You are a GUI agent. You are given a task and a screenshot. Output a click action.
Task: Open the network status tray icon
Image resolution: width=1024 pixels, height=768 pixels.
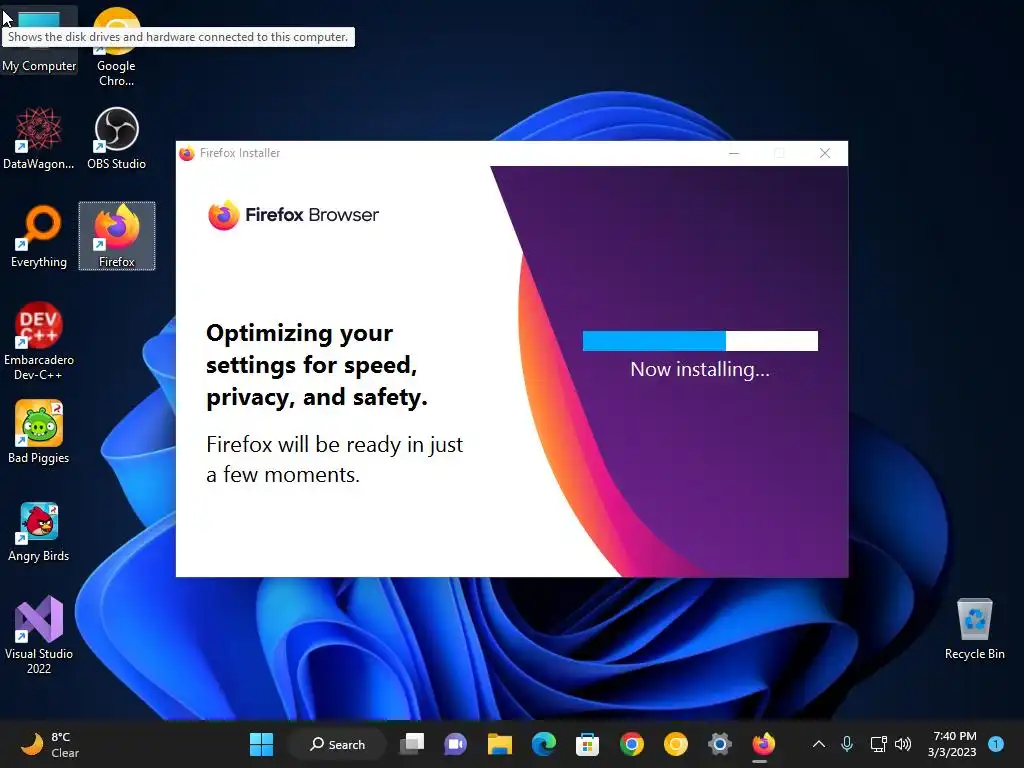click(x=878, y=744)
